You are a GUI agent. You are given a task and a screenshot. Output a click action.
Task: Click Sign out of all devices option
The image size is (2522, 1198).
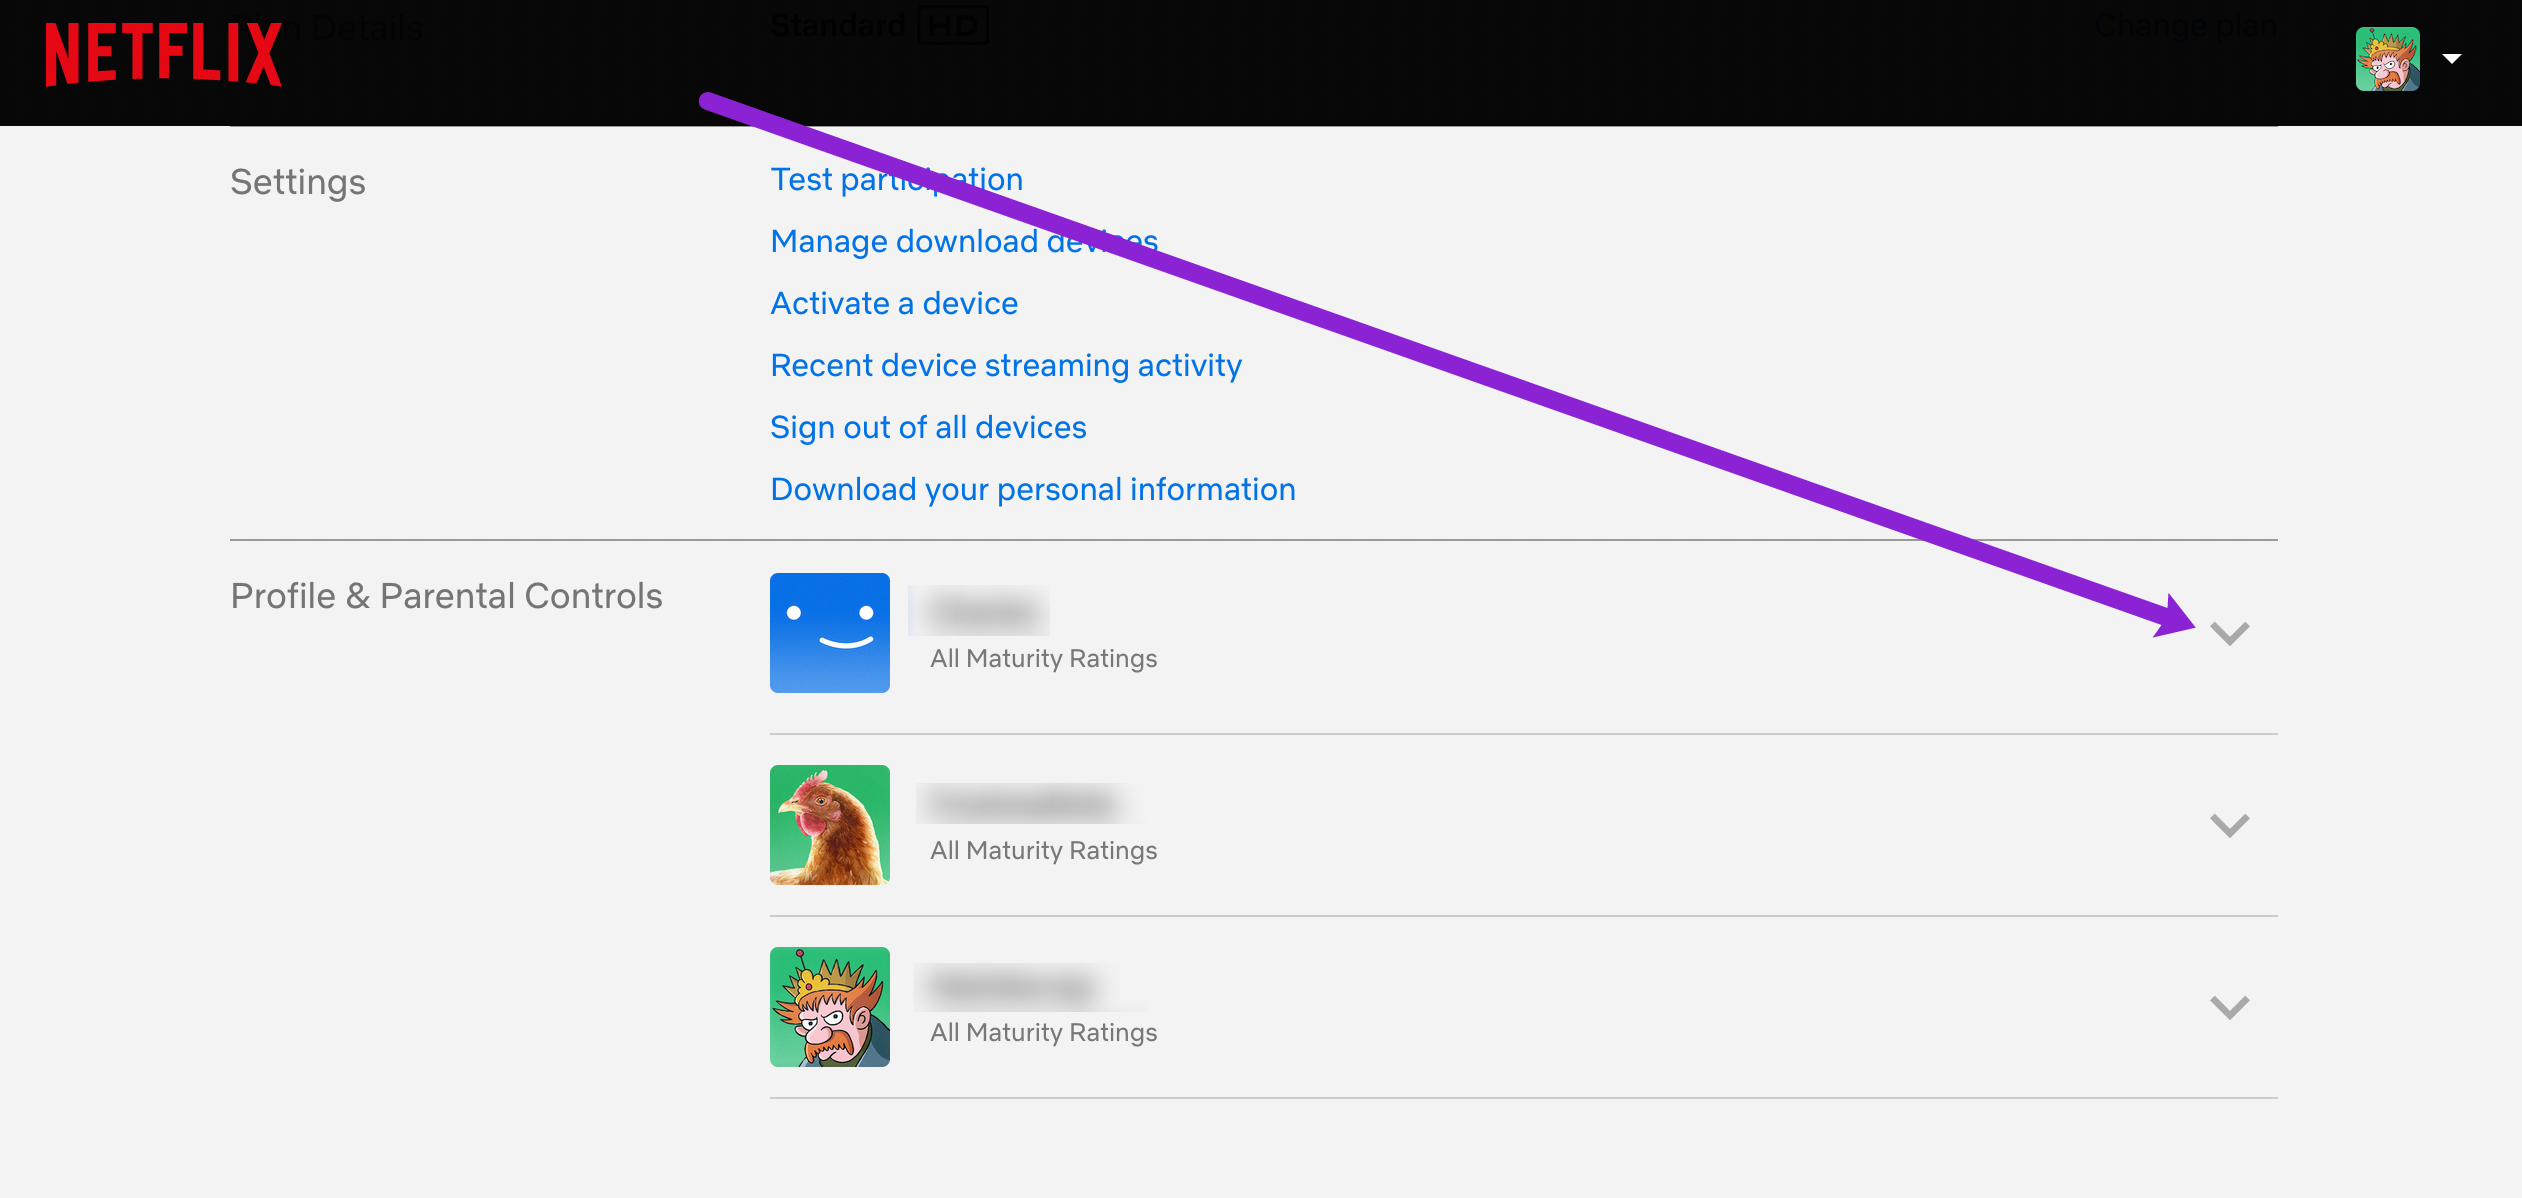(x=930, y=426)
